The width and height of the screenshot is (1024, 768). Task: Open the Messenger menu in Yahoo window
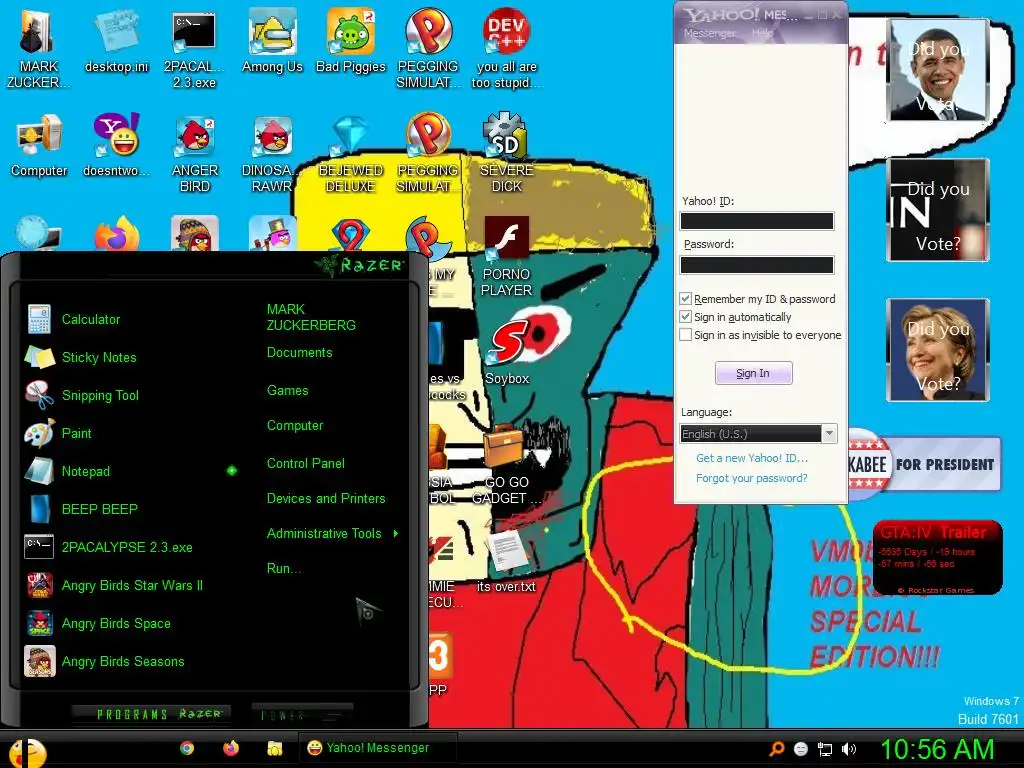pyautogui.click(x=709, y=33)
